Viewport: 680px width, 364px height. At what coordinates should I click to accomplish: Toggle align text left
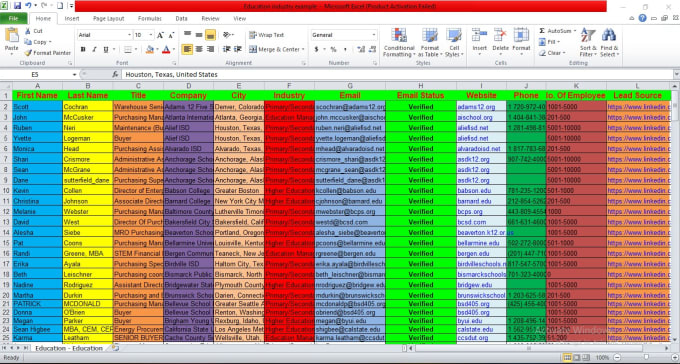[x=187, y=49]
